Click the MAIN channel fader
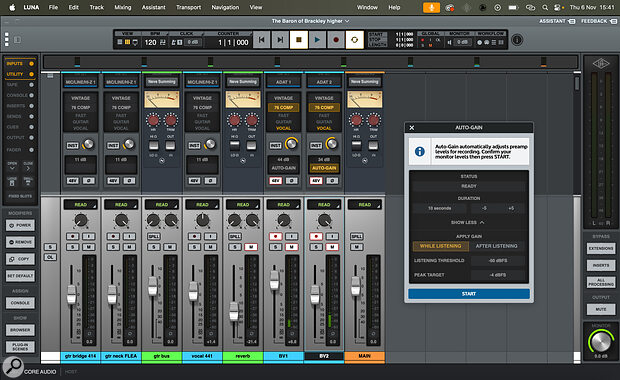 [x=355, y=285]
